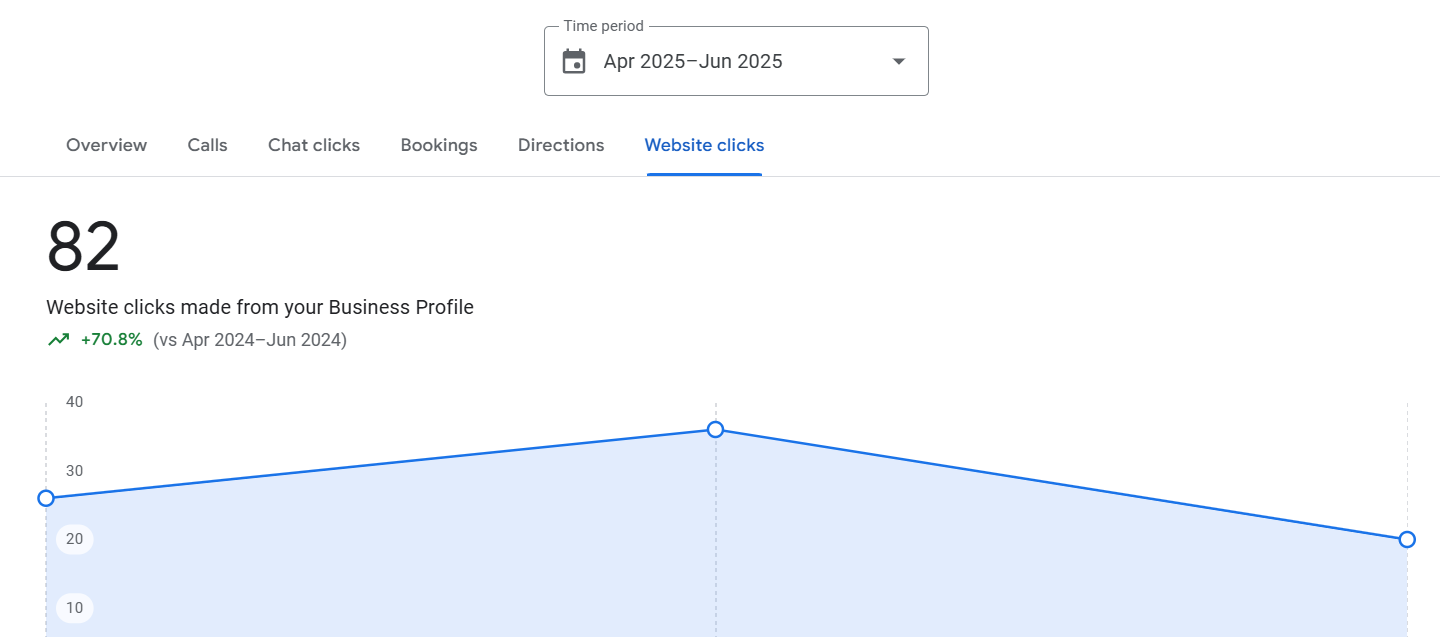
Task: Go to the Chat clicks tab
Action: click(x=314, y=145)
